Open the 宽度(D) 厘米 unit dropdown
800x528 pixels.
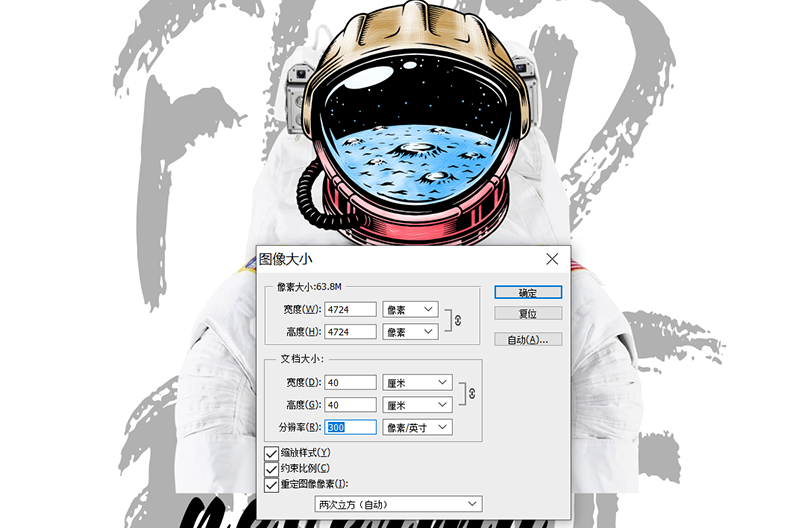[417, 382]
